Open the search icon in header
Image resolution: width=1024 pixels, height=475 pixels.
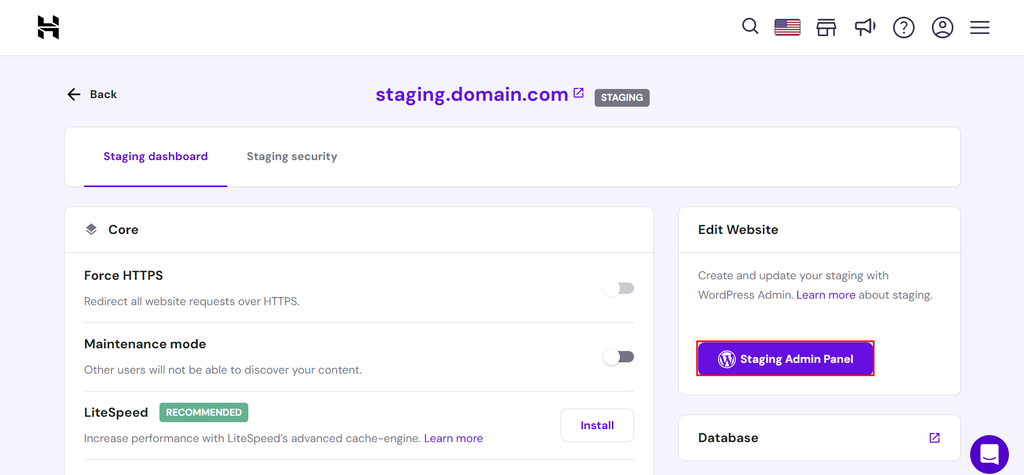click(x=750, y=27)
